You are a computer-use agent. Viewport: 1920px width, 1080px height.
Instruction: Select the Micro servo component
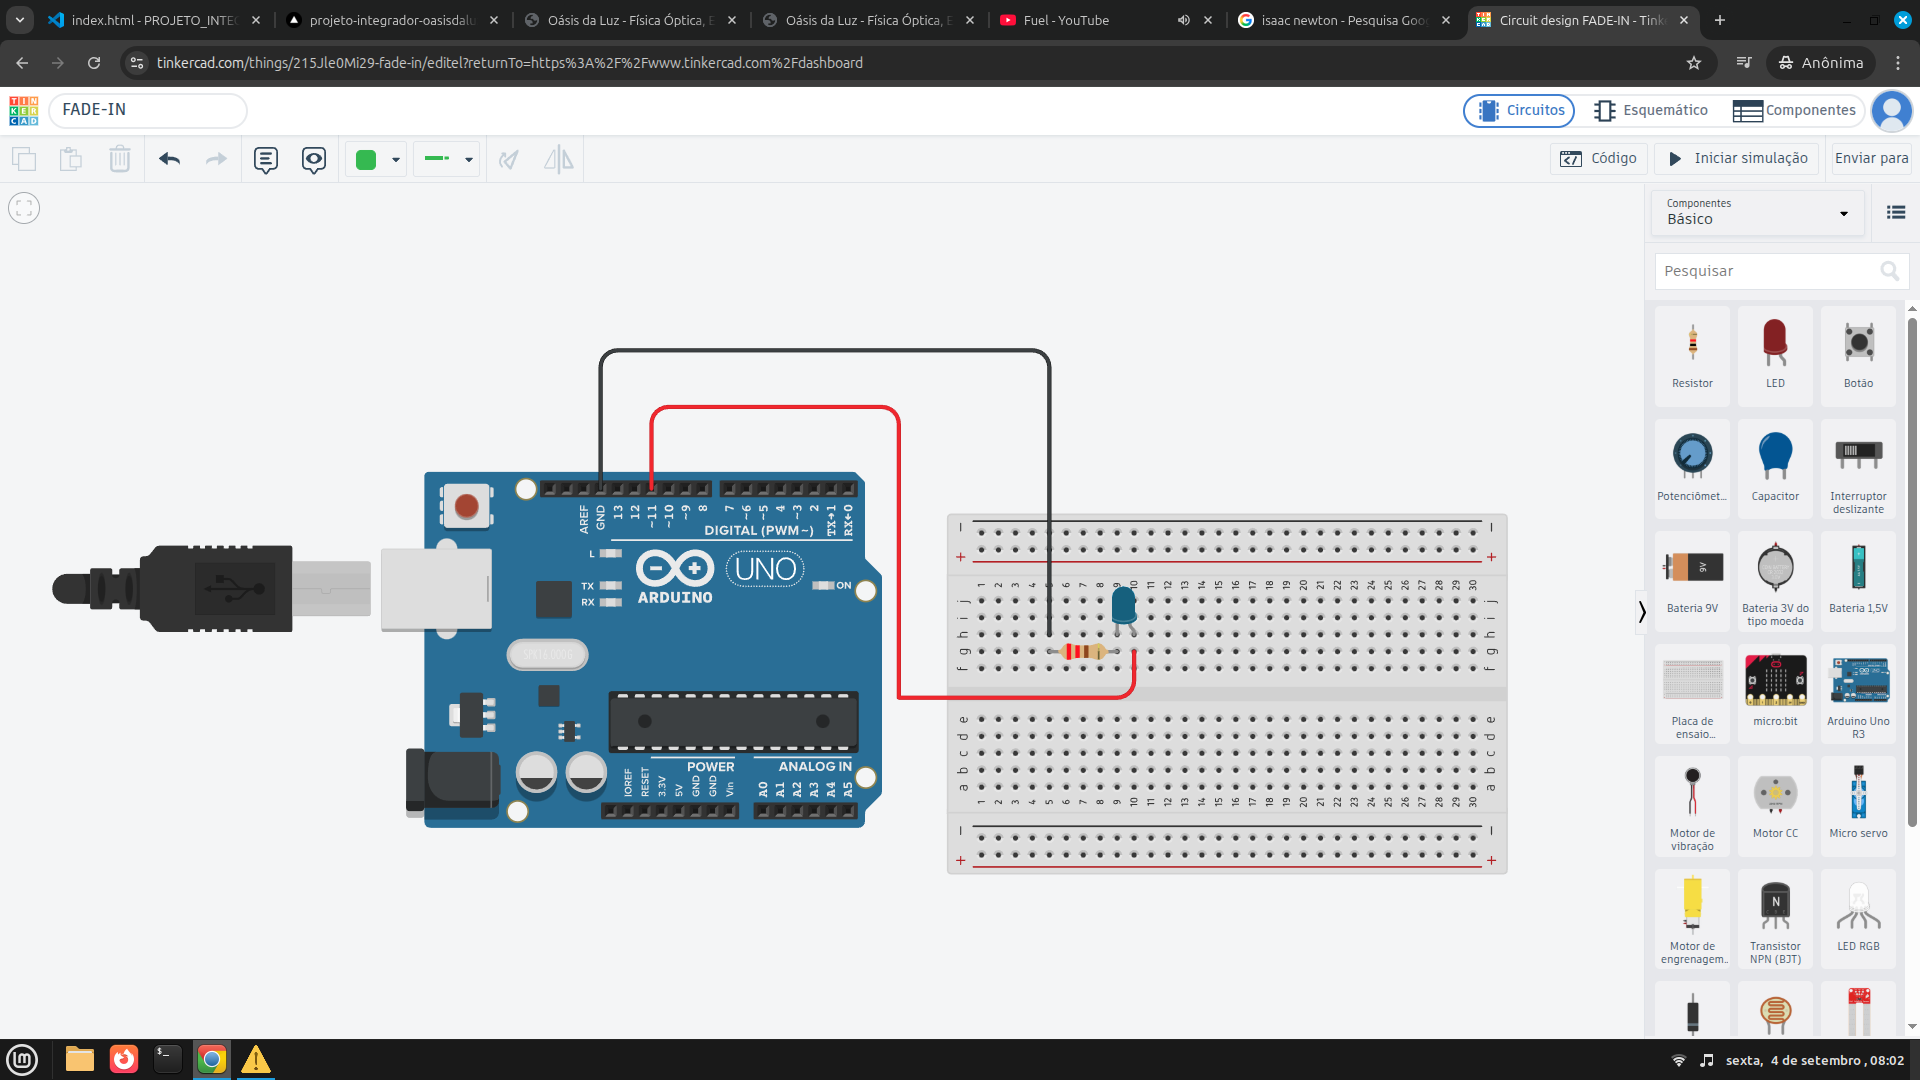[1858, 806]
